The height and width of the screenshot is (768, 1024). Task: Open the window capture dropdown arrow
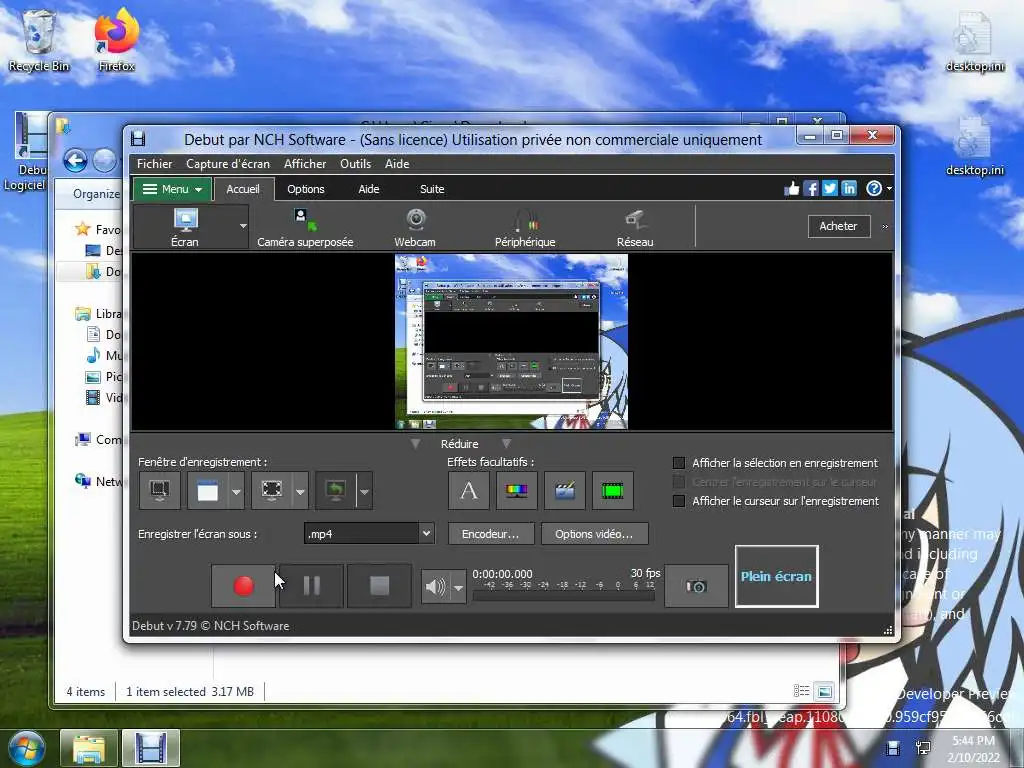click(x=236, y=490)
